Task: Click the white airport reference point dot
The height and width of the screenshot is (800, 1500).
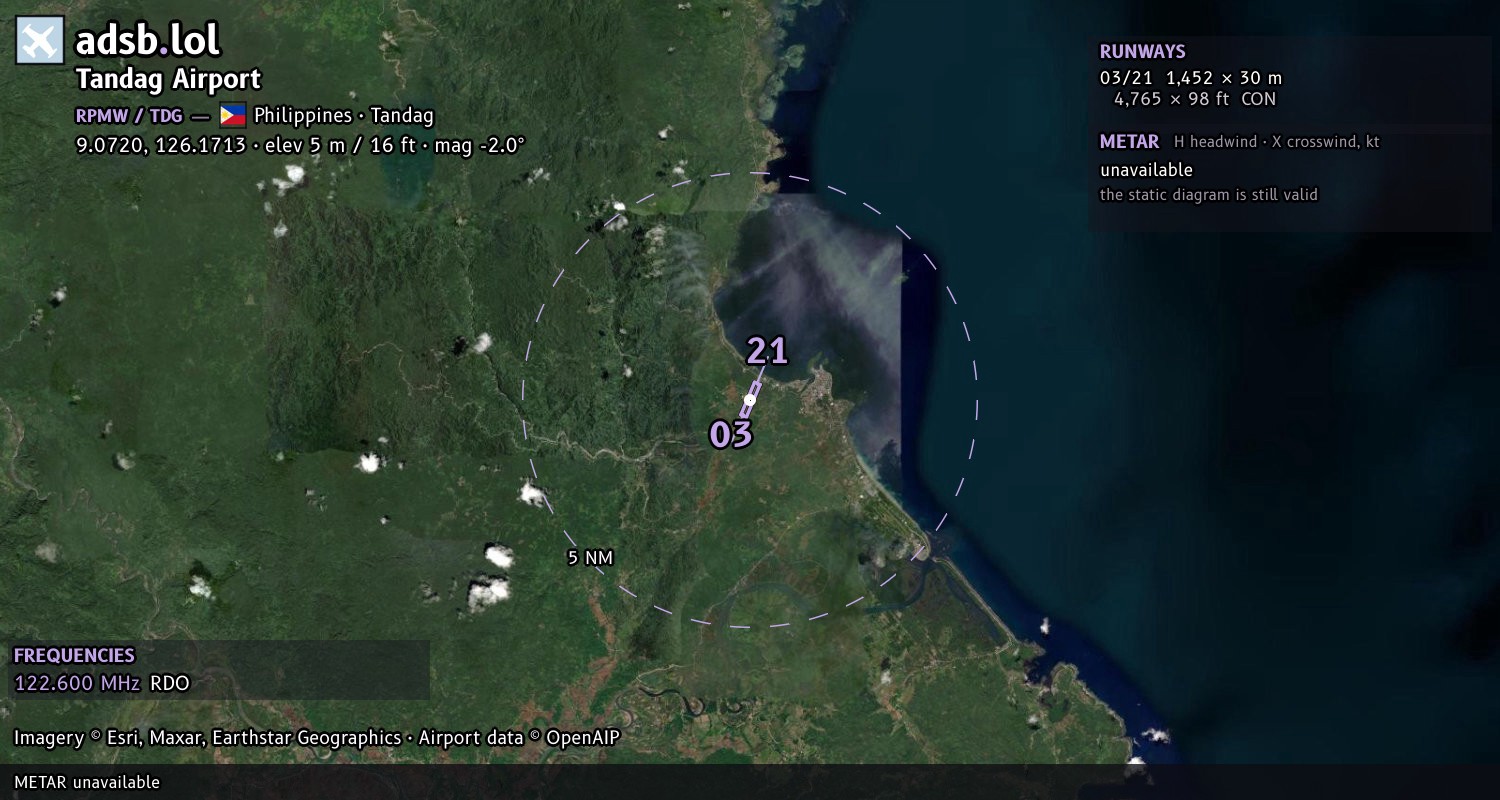Action: 750,400
